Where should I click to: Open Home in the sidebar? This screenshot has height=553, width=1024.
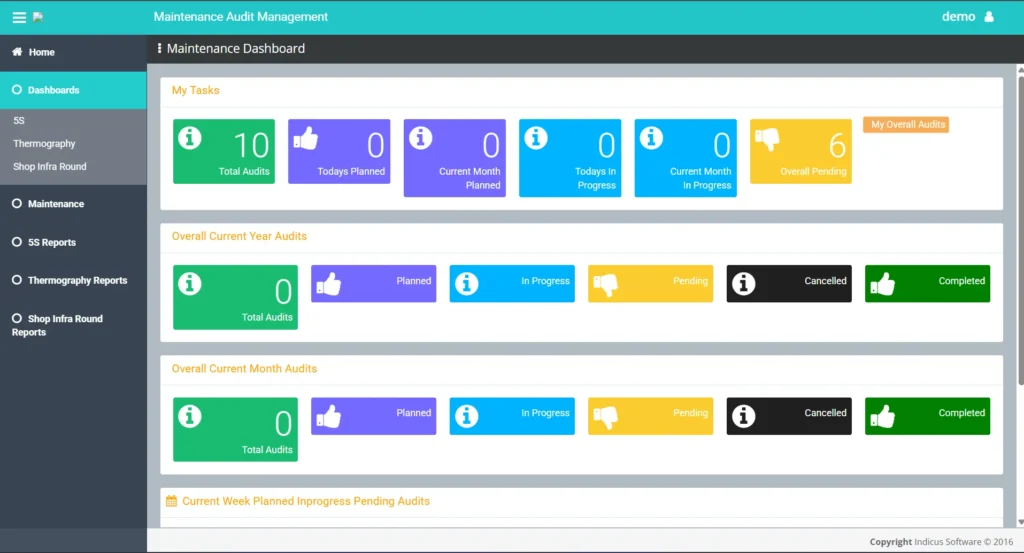[x=73, y=52]
